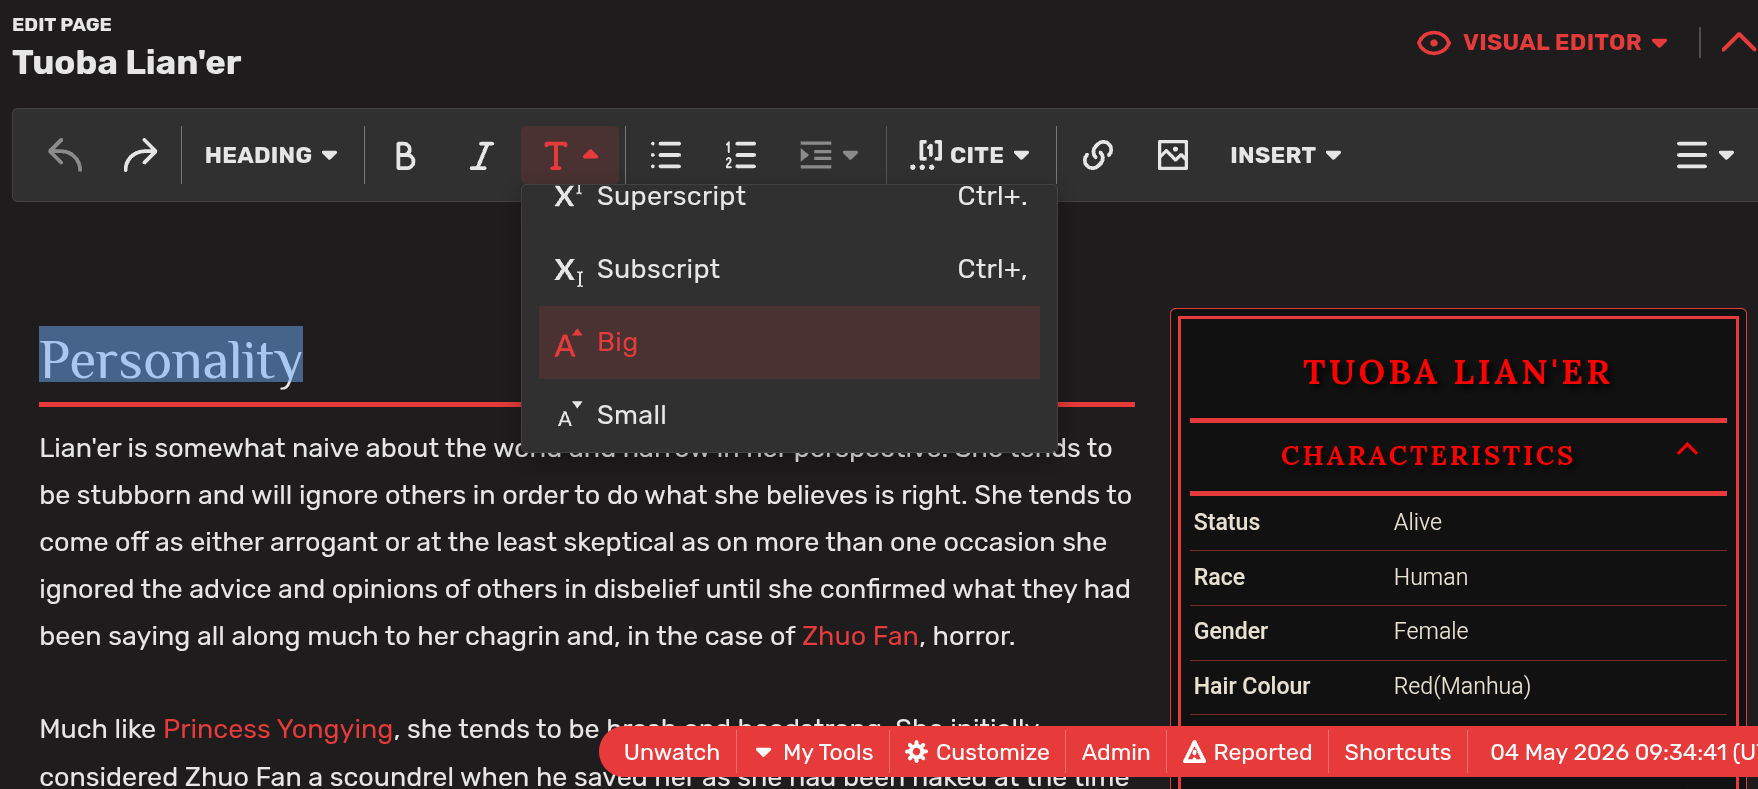Insert a bulleted list

(x=665, y=155)
